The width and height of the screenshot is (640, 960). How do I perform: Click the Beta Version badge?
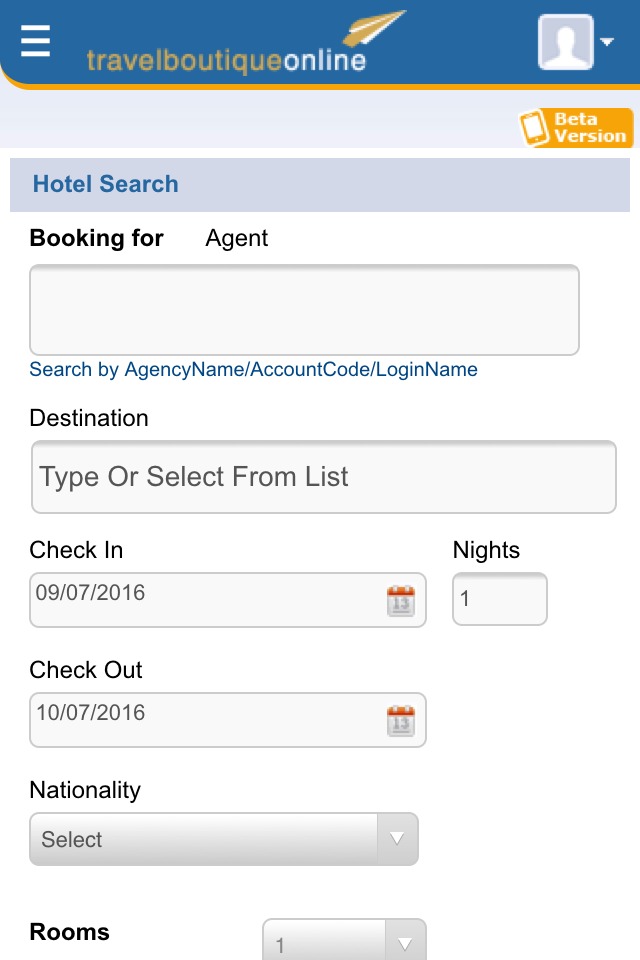[576, 127]
